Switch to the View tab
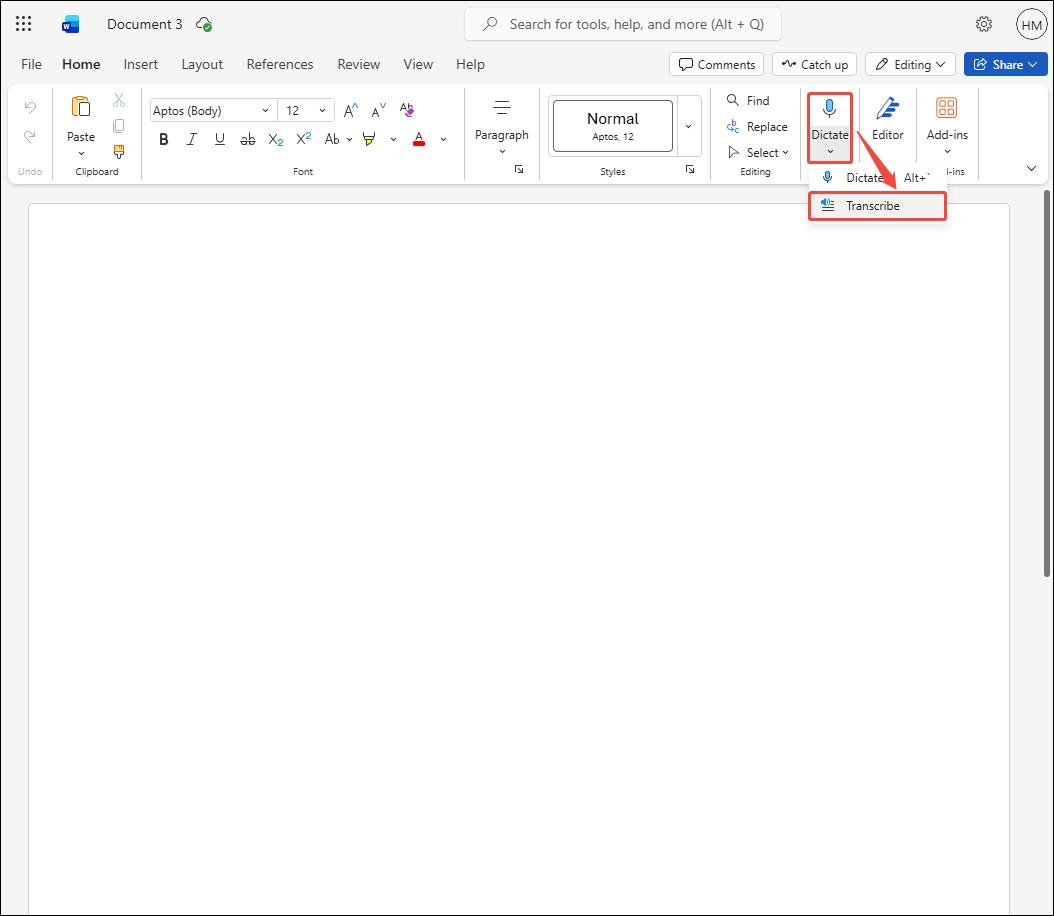 pyautogui.click(x=417, y=64)
